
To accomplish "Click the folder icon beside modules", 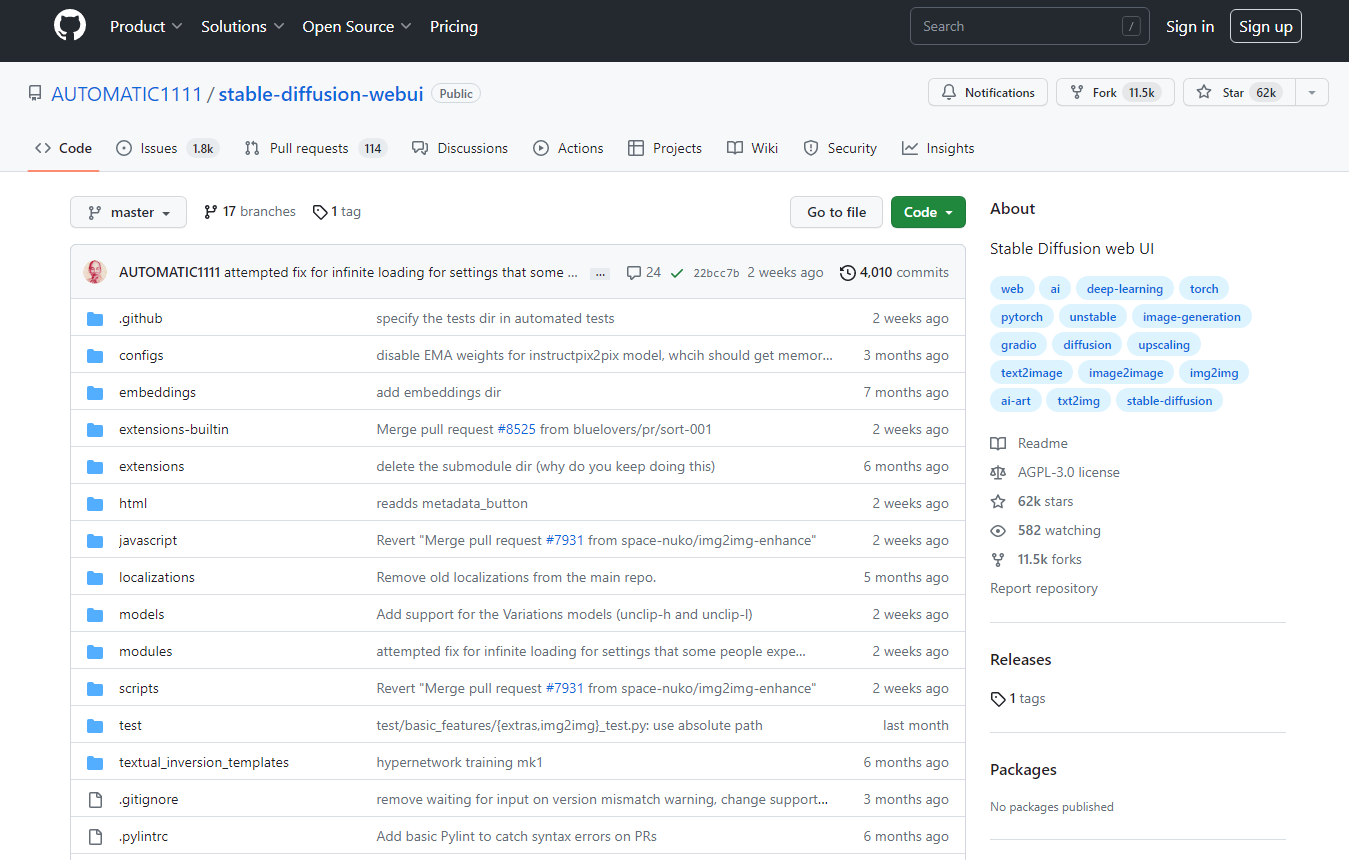I will pyautogui.click(x=95, y=652).
